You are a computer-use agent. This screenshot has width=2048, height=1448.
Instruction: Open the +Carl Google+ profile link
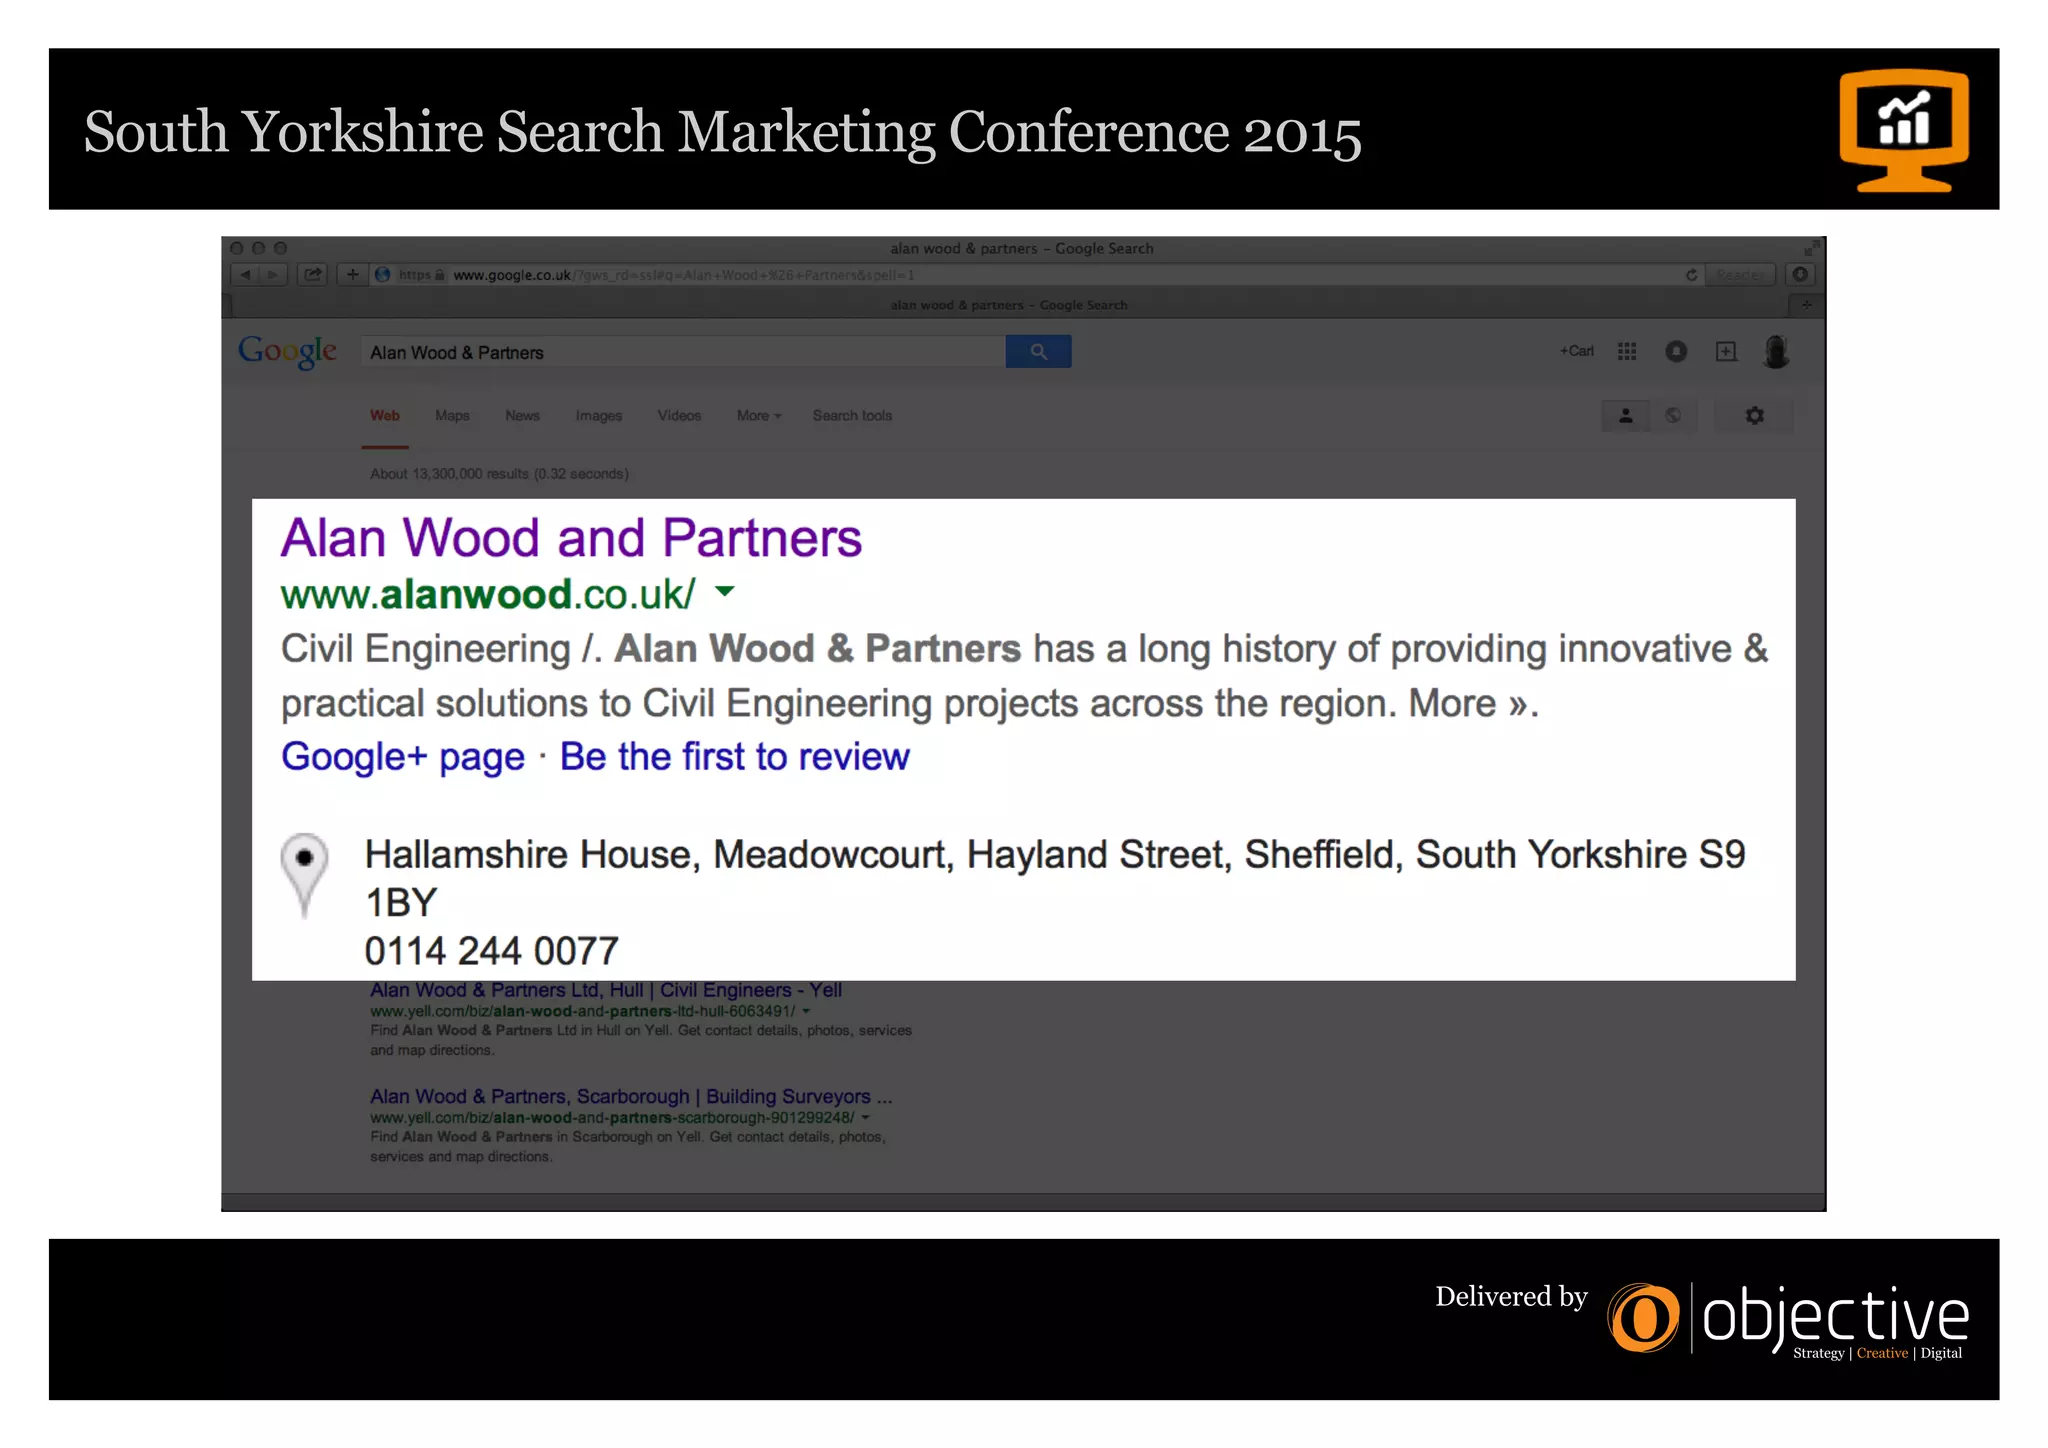click(1577, 351)
